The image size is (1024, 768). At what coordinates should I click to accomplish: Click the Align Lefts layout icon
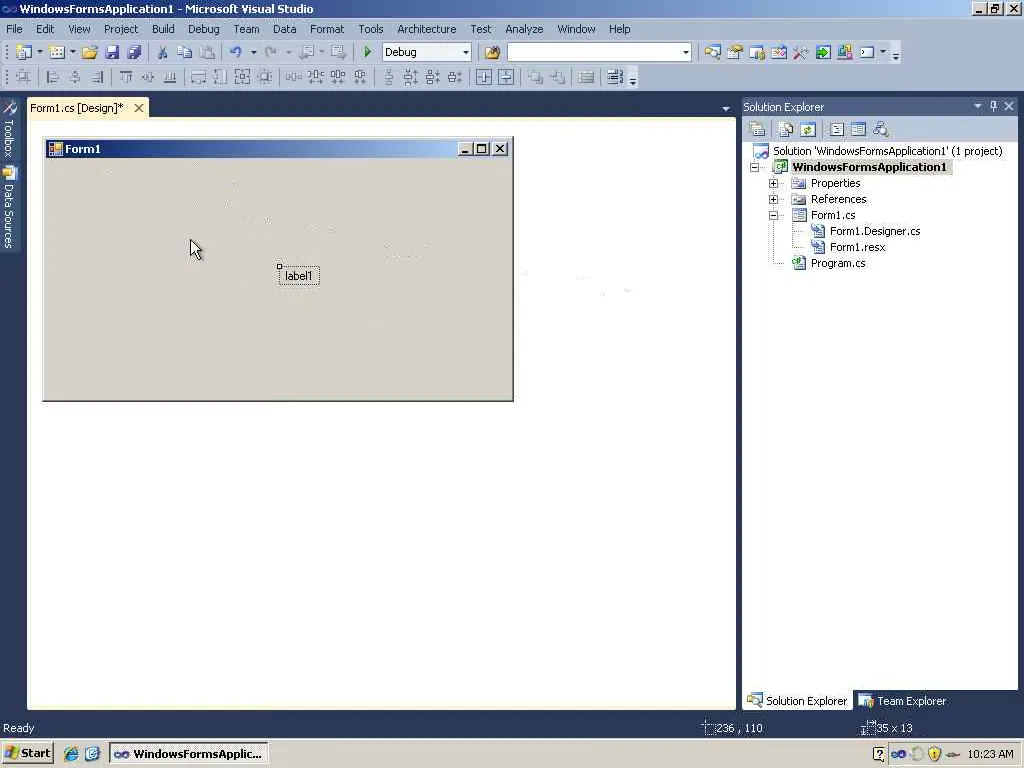tap(52, 78)
